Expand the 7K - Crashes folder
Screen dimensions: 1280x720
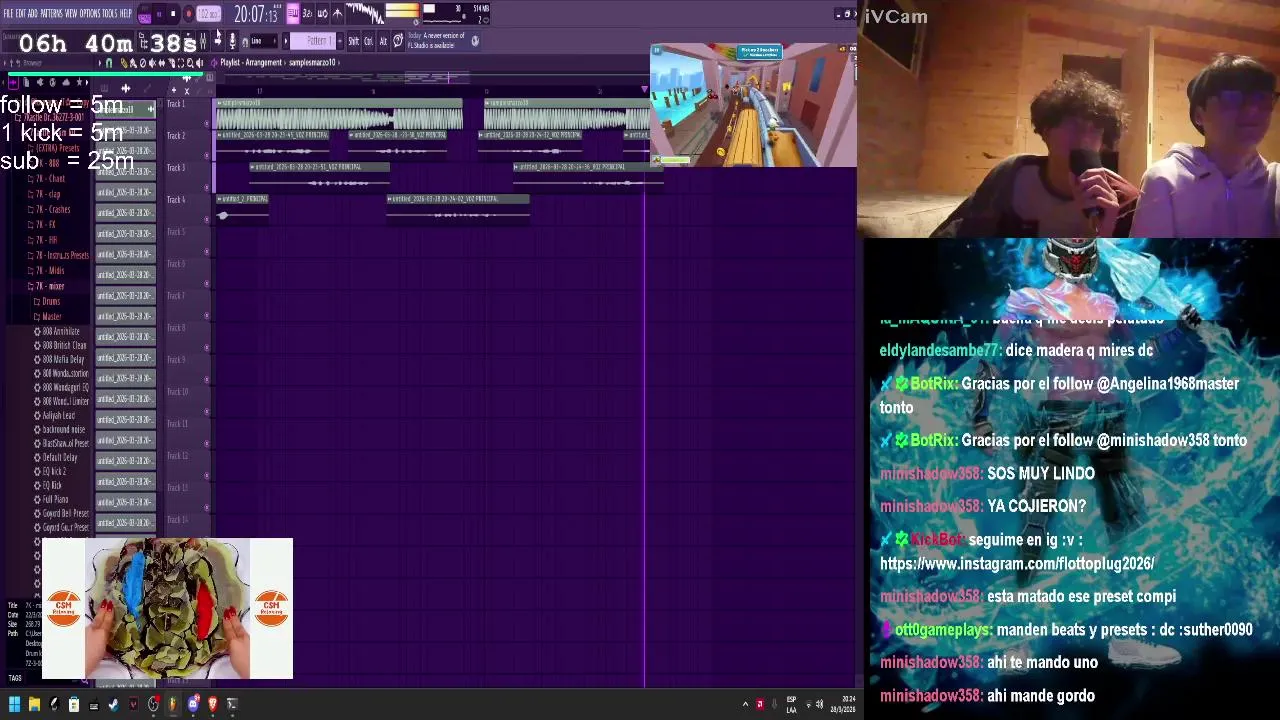(49, 209)
